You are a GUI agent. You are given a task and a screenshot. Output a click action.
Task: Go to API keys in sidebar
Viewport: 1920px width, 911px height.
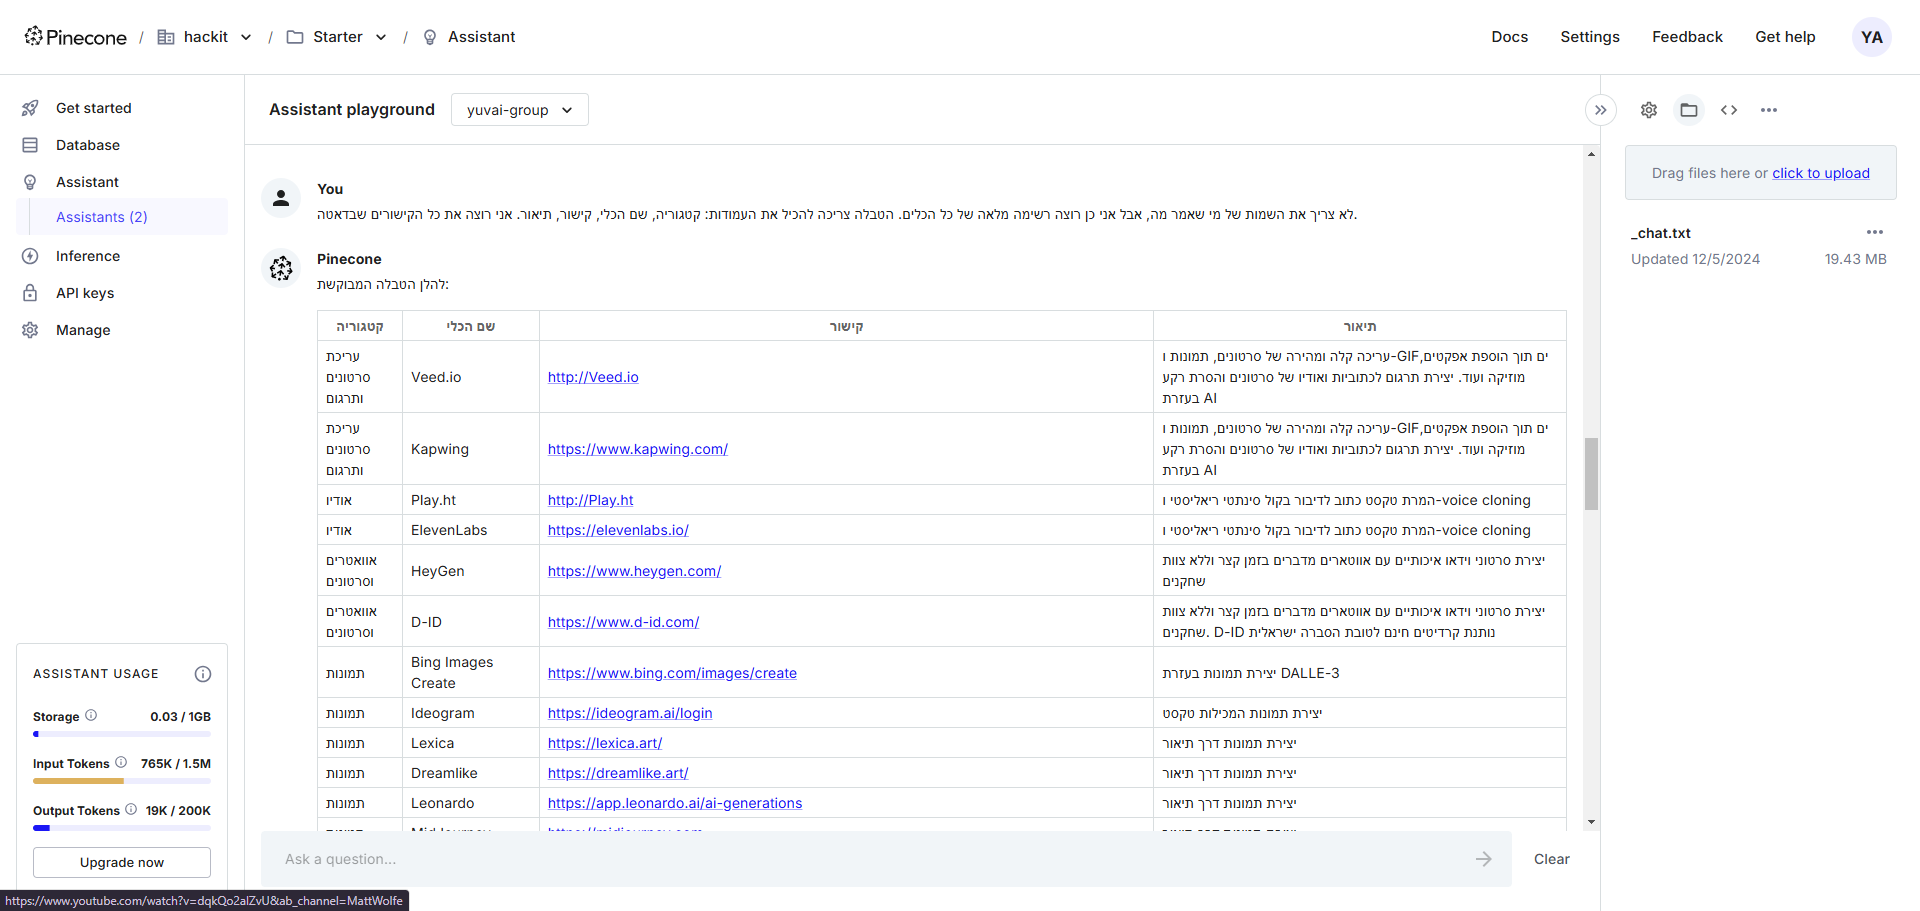pos(84,293)
